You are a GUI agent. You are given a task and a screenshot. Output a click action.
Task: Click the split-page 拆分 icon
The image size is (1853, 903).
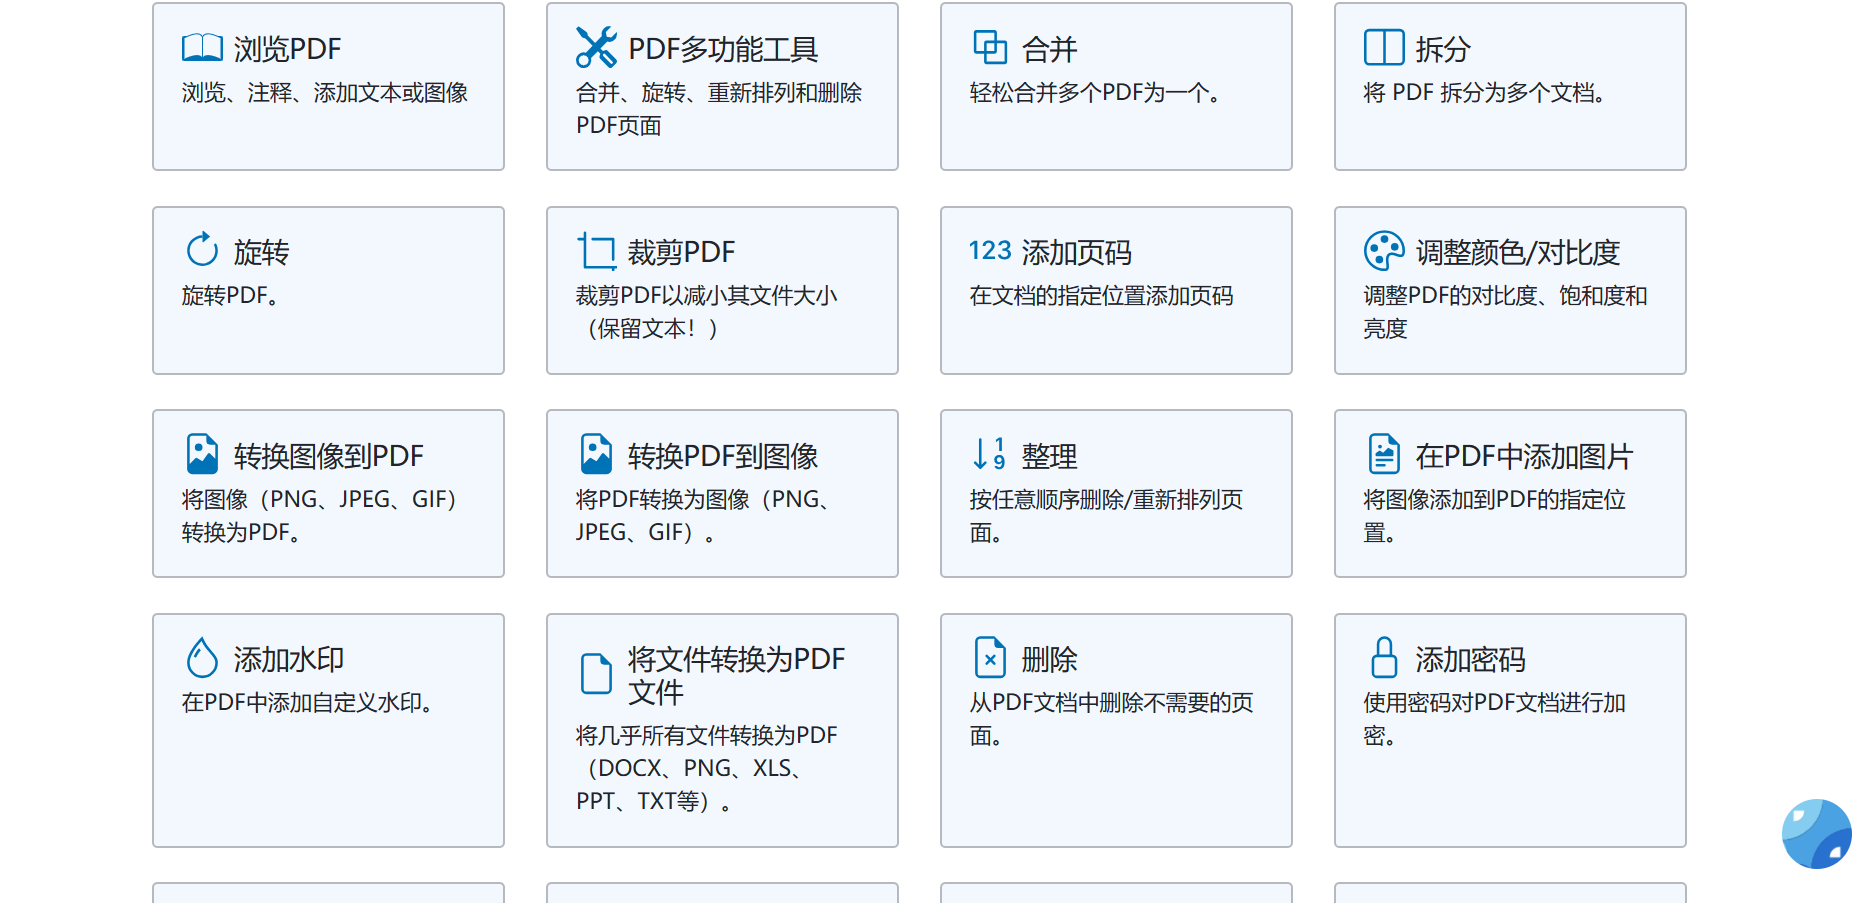point(1384,47)
